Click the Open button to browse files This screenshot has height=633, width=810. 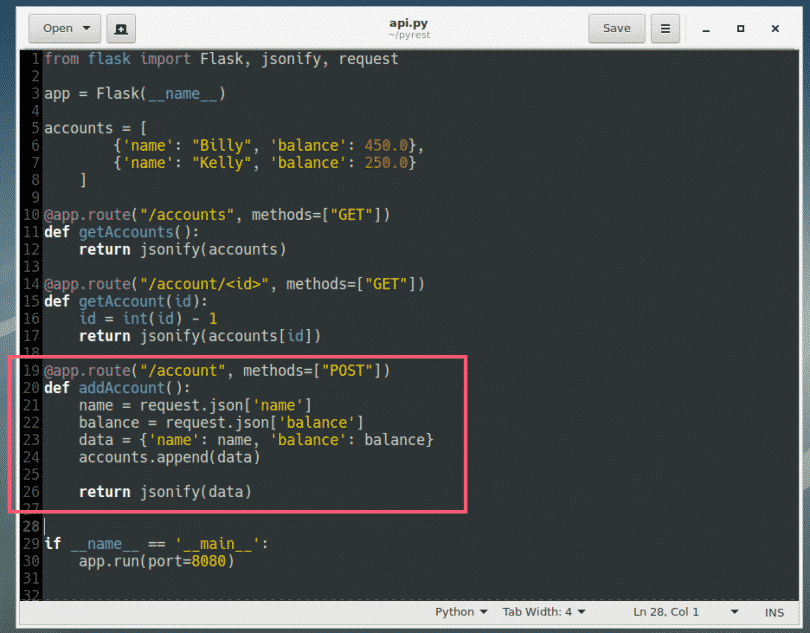pos(57,28)
